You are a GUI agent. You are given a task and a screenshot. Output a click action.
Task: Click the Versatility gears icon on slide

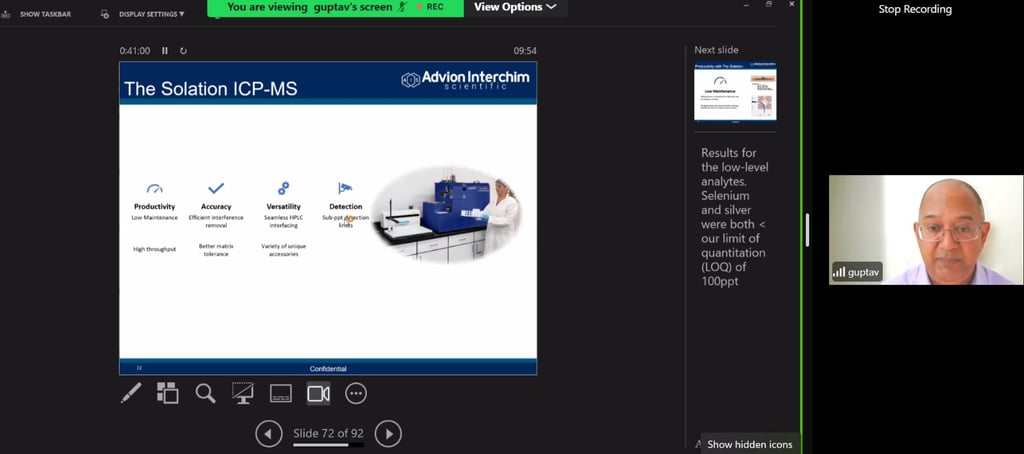283,188
